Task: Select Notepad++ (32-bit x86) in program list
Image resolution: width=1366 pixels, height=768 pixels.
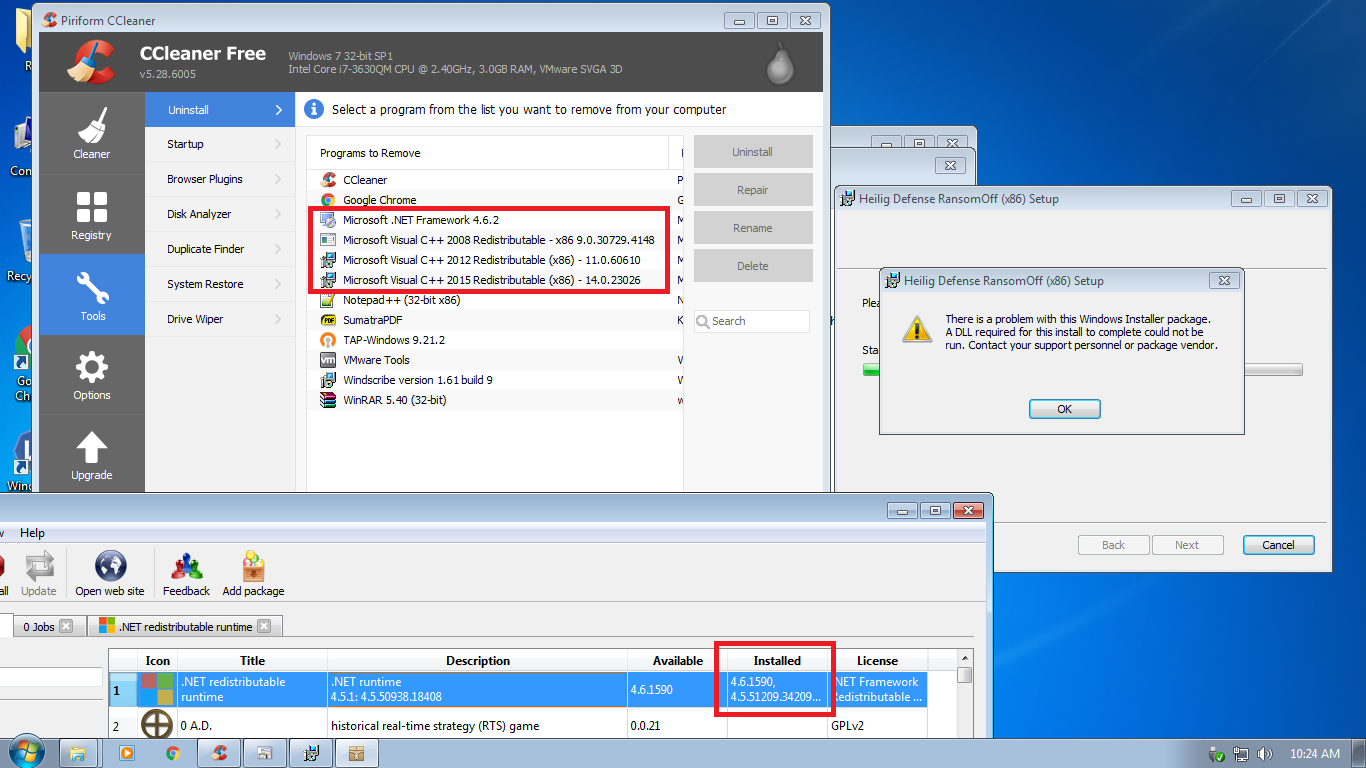Action: [401, 300]
